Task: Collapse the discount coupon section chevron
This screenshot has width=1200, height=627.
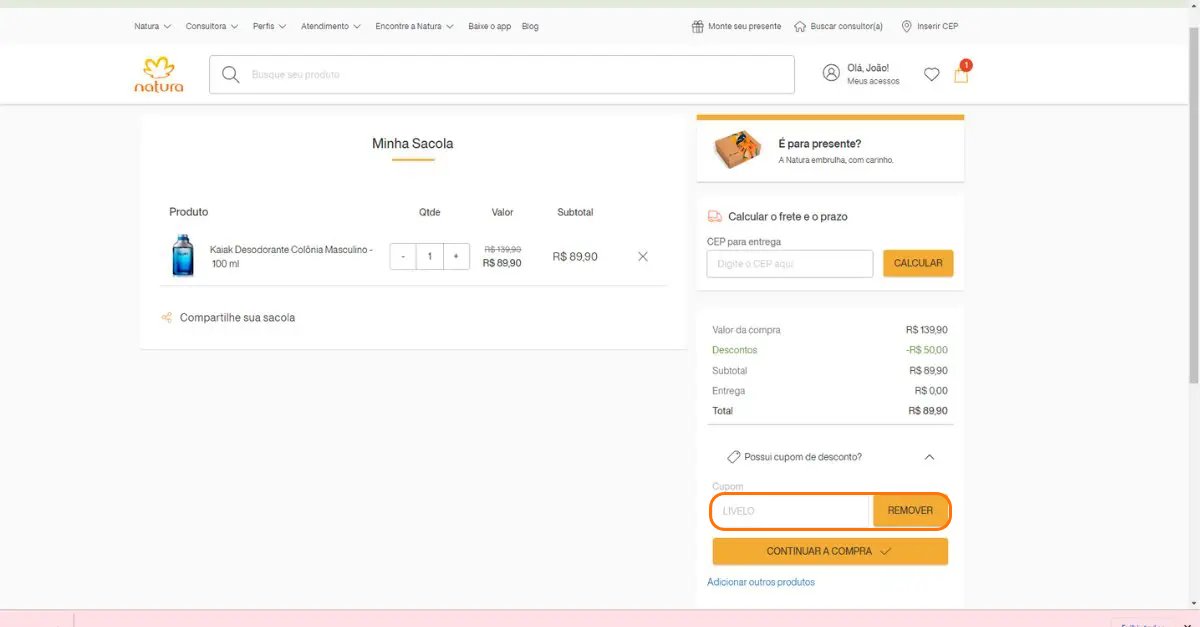Action: (929, 457)
